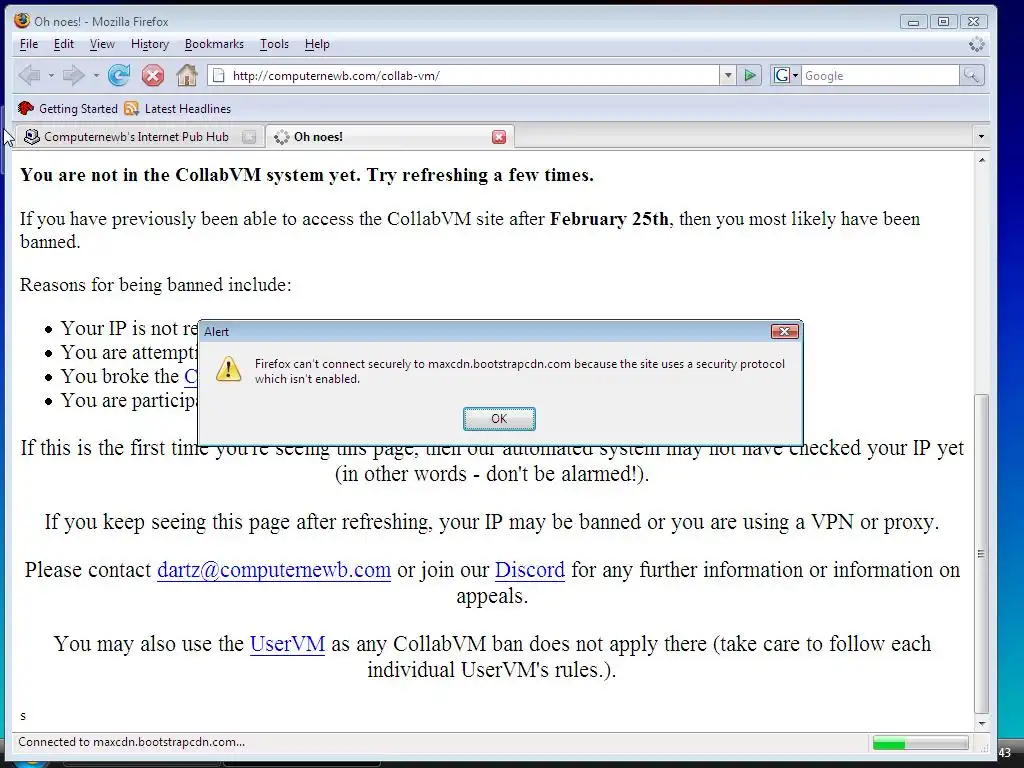Open the View menu
Image resolution: width=1024 pixels, height=768 pixels.
click(x=102, y=44)
